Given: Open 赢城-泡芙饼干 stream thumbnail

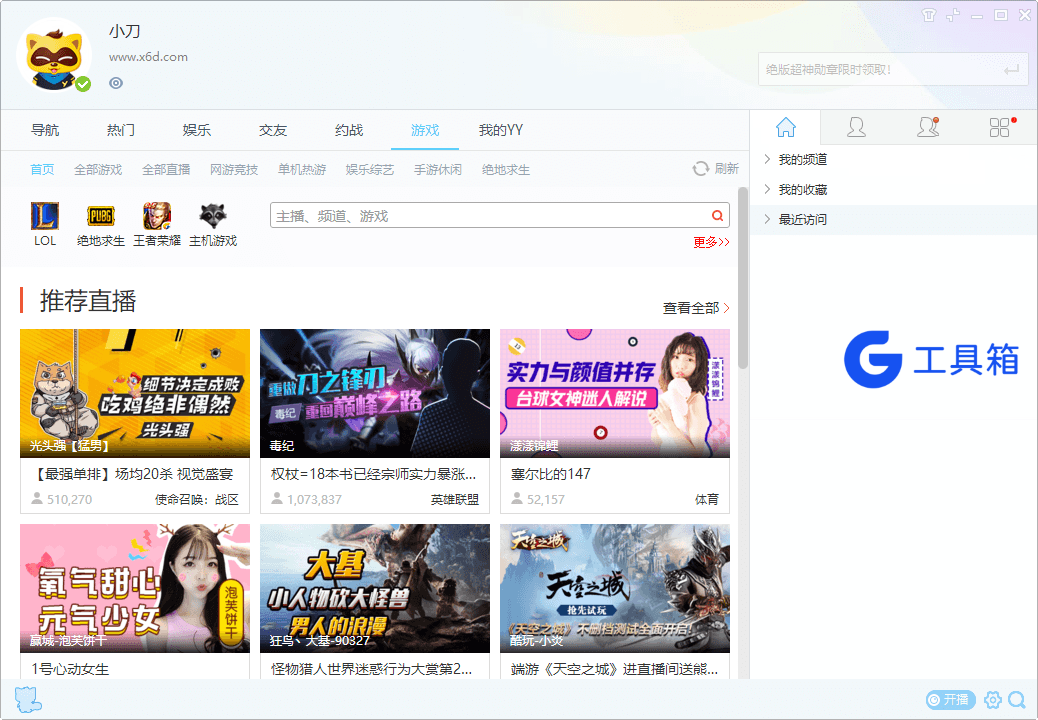Looking at the screenshot, I should tap(135, 588).
